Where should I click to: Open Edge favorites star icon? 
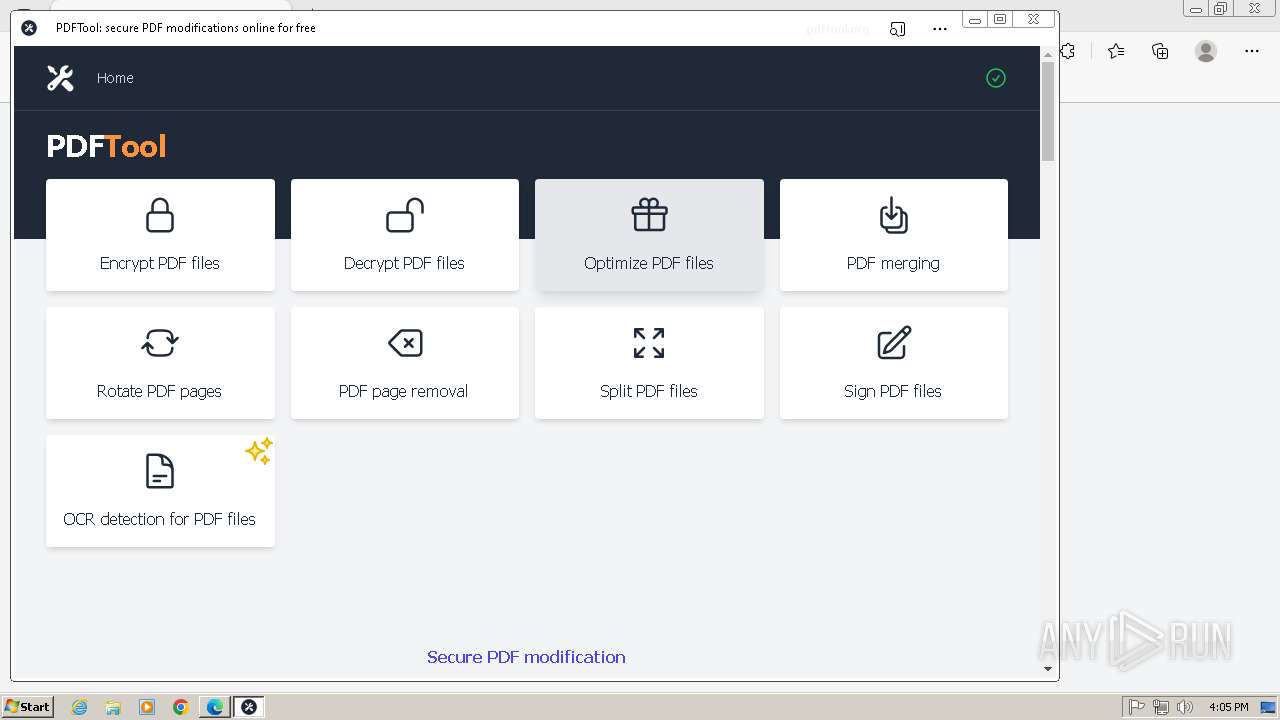(1116, 51)
